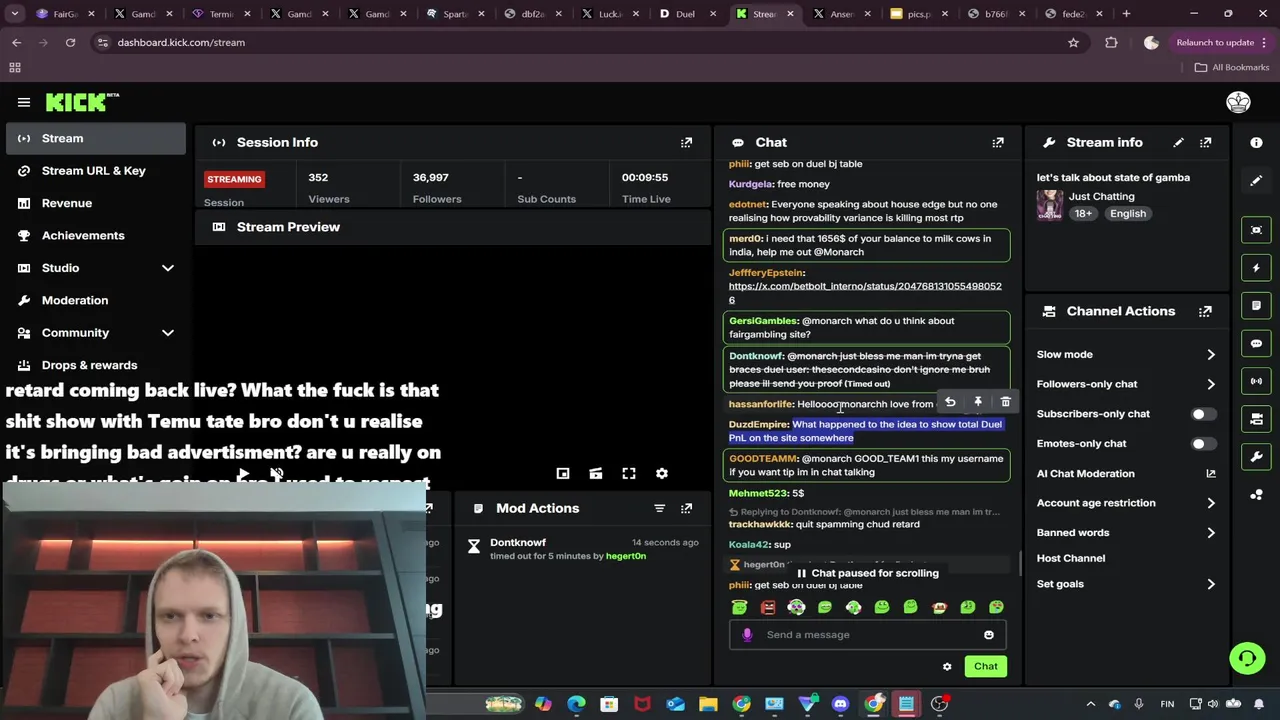Open the hamburger menu beside the Kick logo
This screenshot has height=720, width=1280.
(x=24, y=102)
